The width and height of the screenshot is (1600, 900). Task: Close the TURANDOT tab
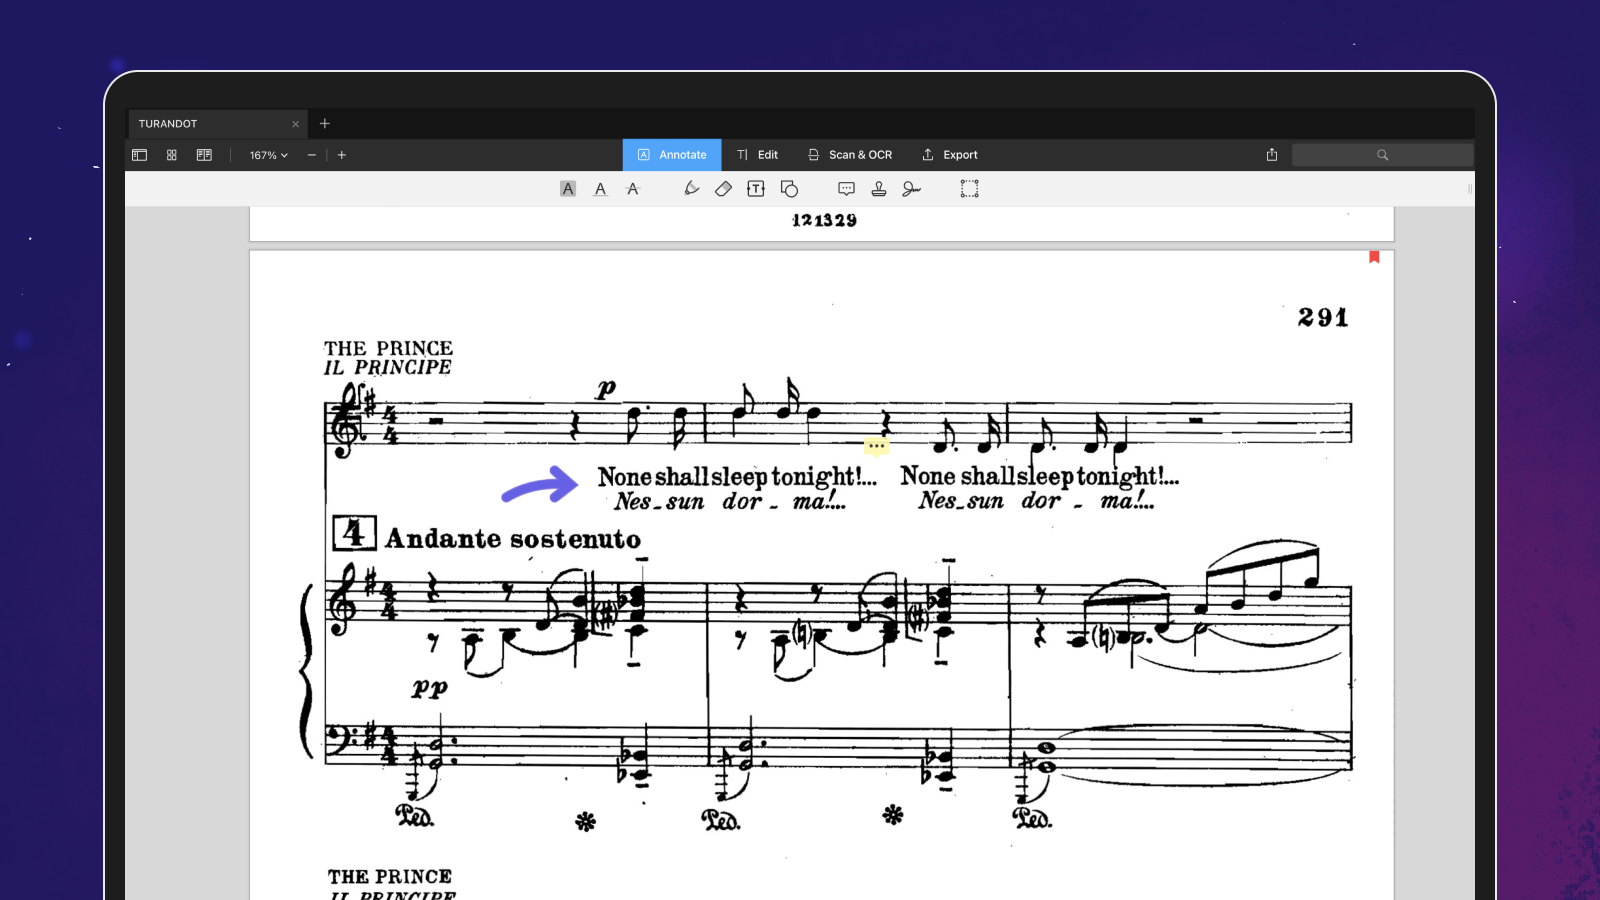296,124
